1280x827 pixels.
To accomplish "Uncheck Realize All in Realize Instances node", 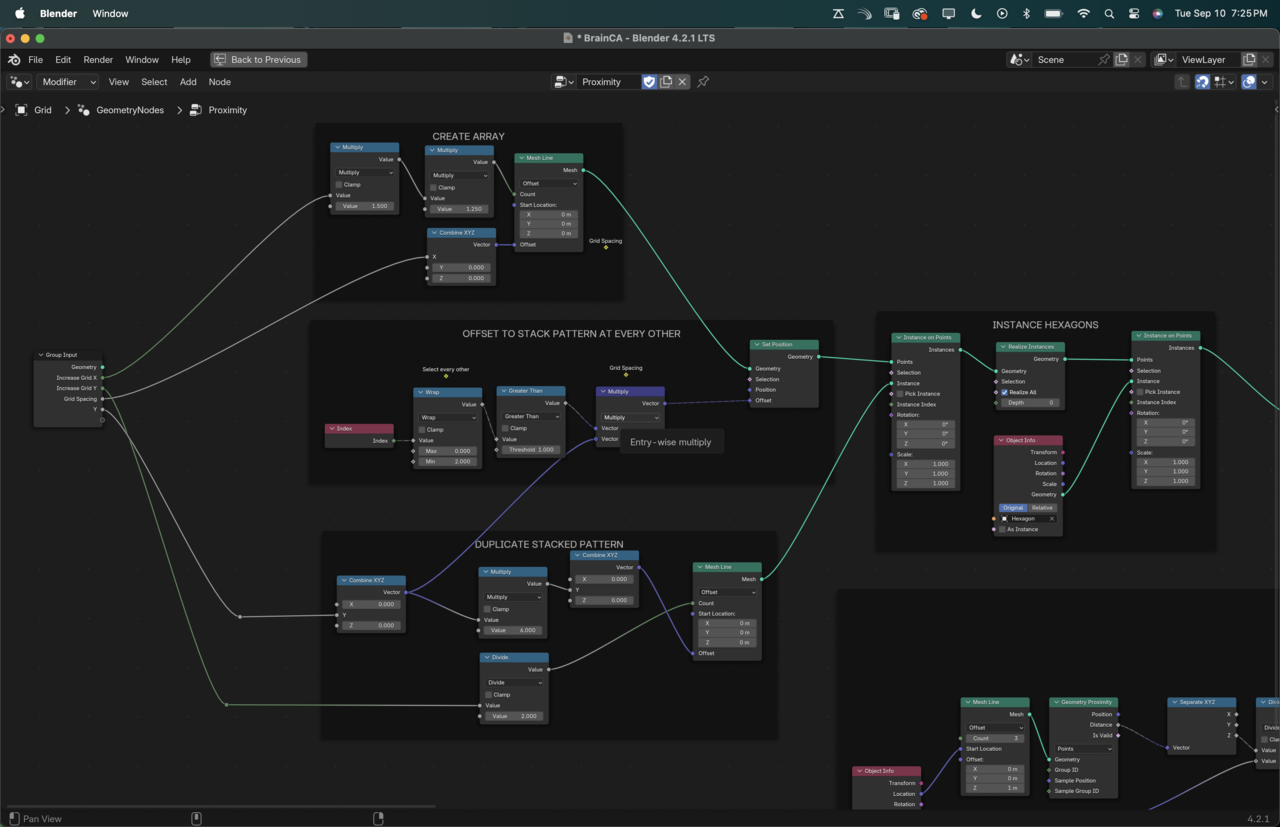I will 1005,392.
